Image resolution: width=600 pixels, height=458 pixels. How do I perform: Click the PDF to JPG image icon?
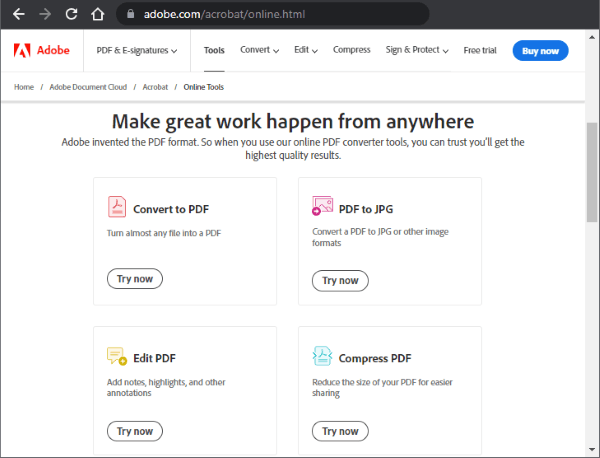(x=322, y=206)
